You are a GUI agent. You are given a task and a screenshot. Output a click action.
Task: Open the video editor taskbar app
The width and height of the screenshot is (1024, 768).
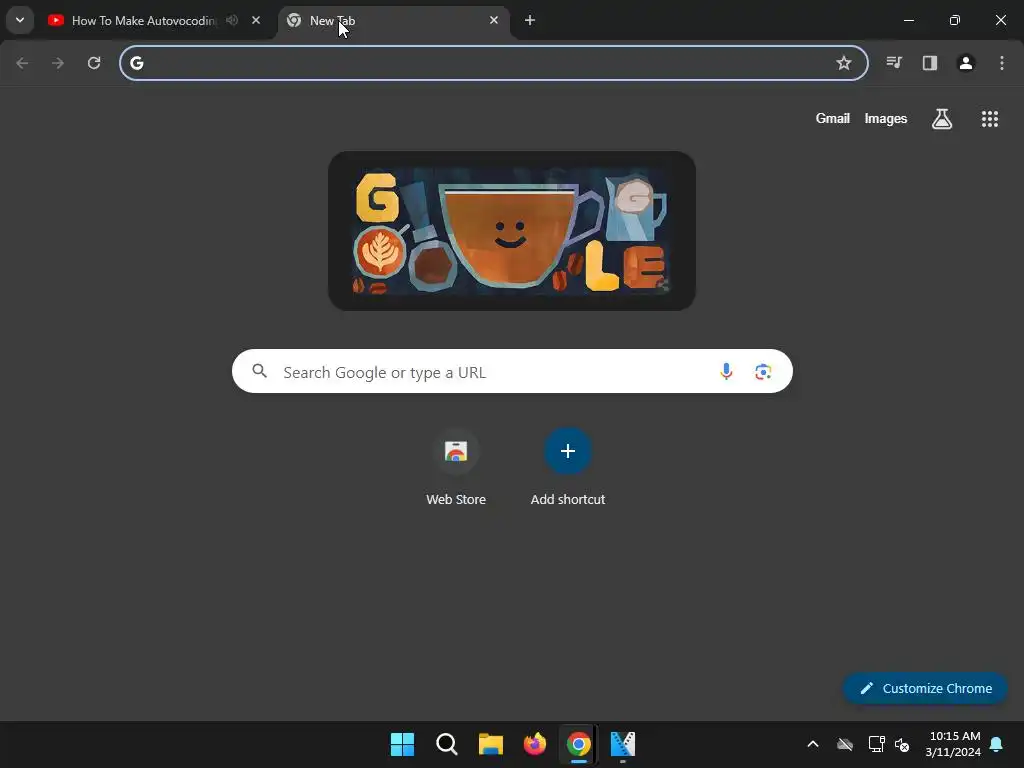point(623,744)
